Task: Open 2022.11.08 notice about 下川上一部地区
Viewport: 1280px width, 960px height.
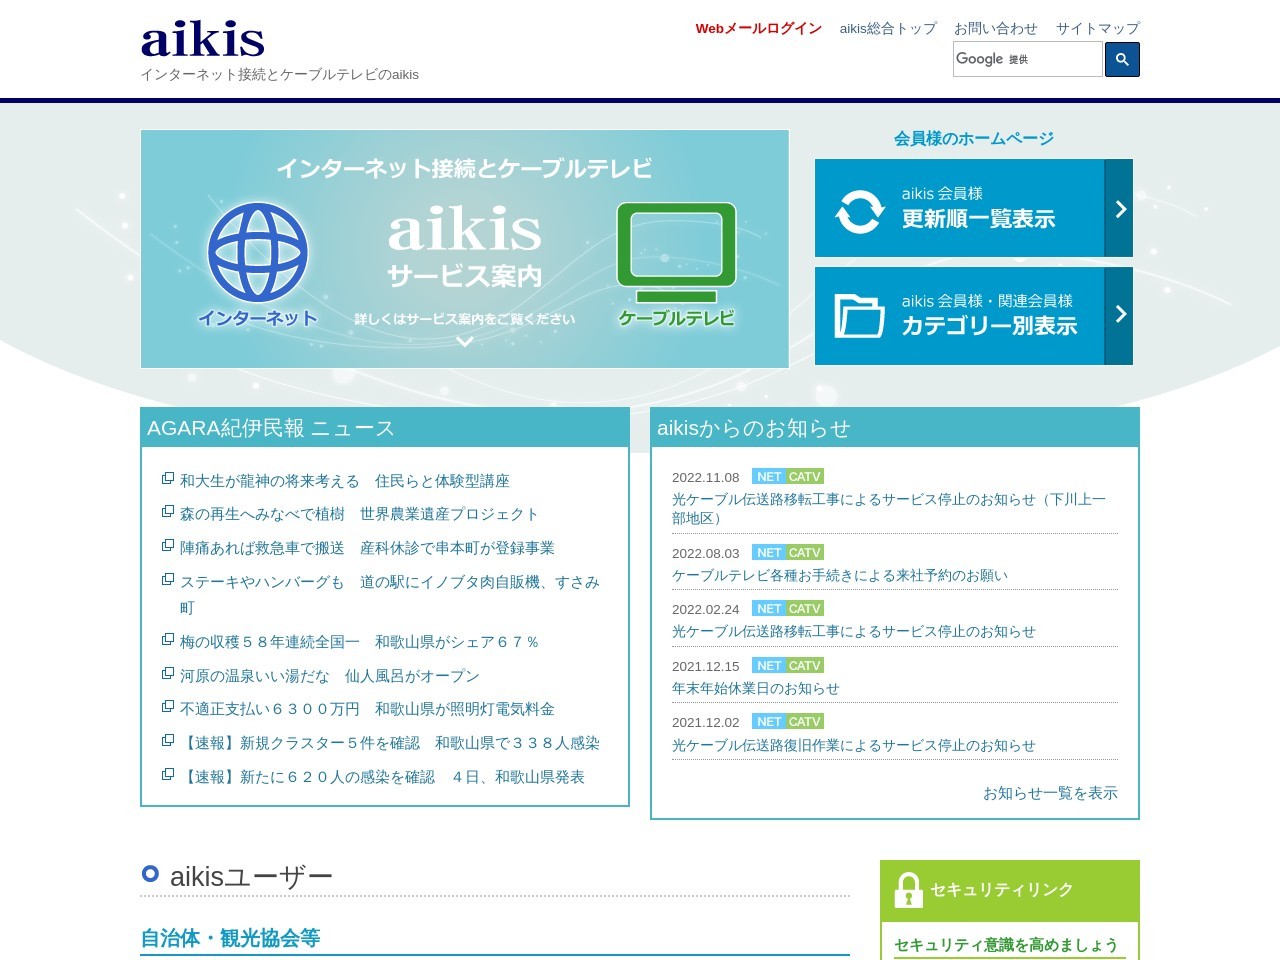Action: click(x=889, y=508)
